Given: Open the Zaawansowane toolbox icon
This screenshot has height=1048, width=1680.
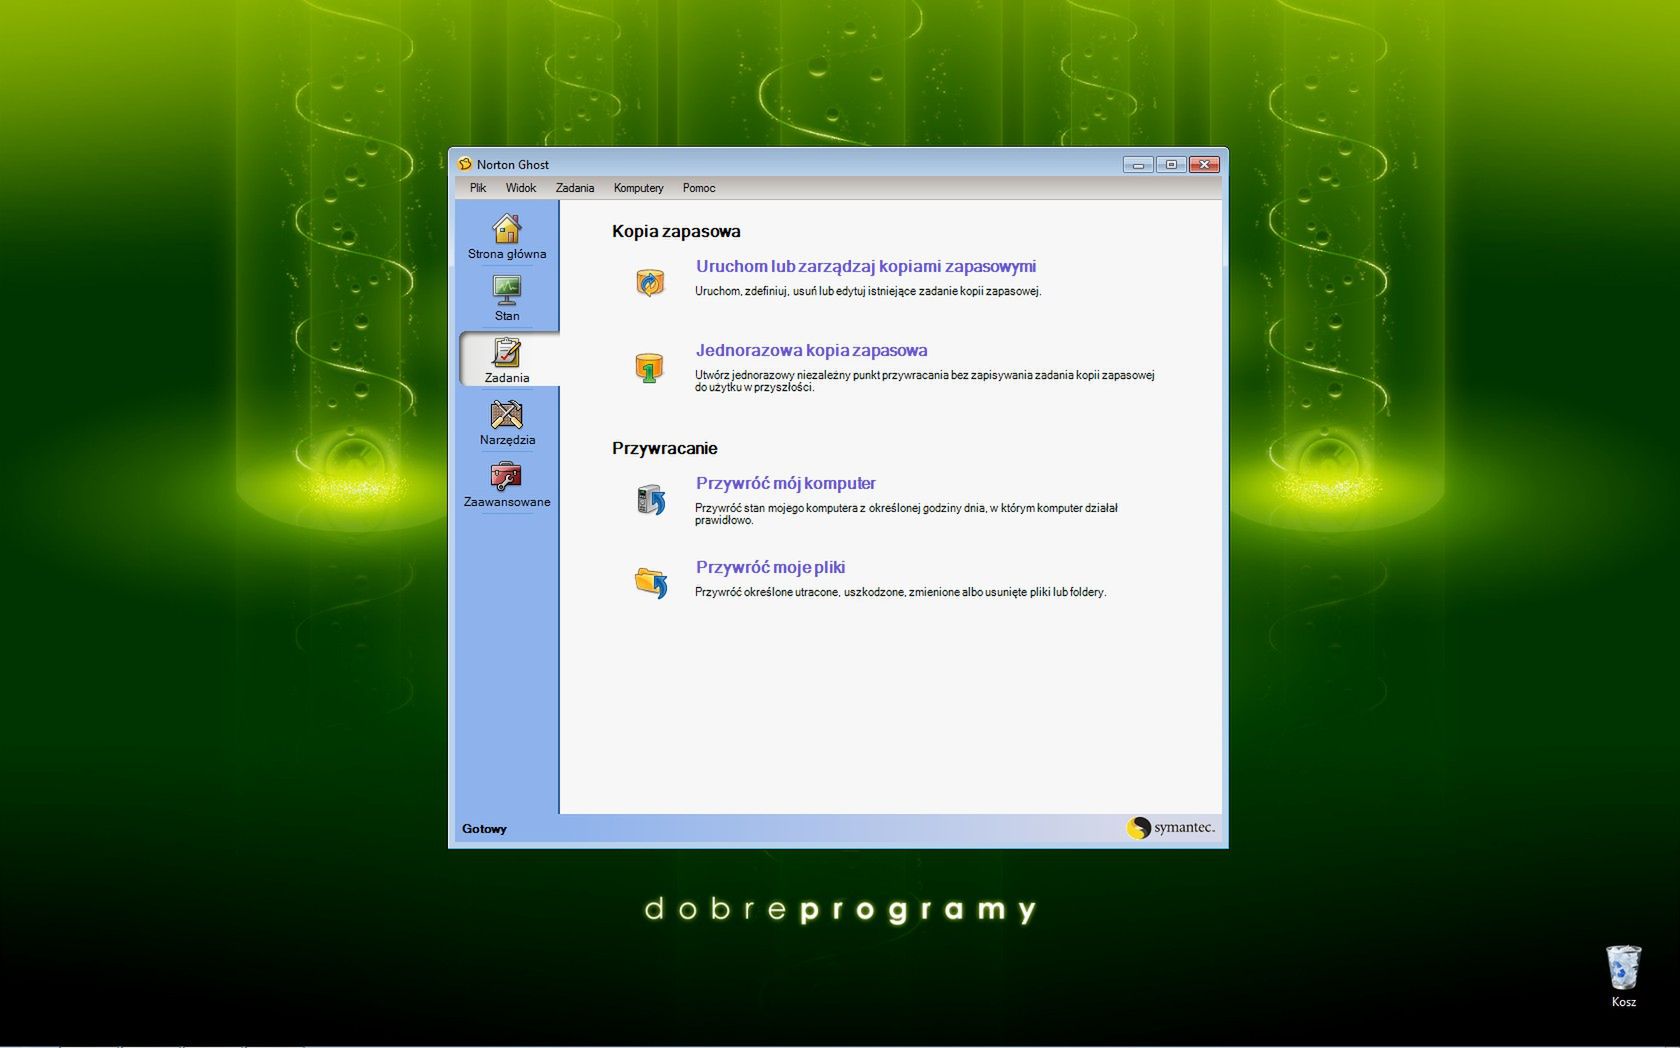Looking at the screenshot, I should pos(506,476).
